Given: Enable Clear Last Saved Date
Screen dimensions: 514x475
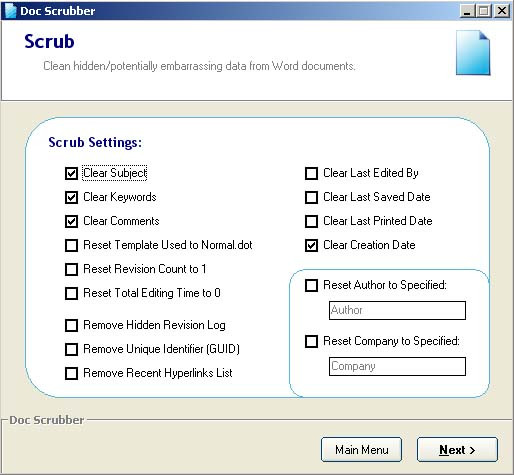Looking at the screenshot, I should (311, 197).
